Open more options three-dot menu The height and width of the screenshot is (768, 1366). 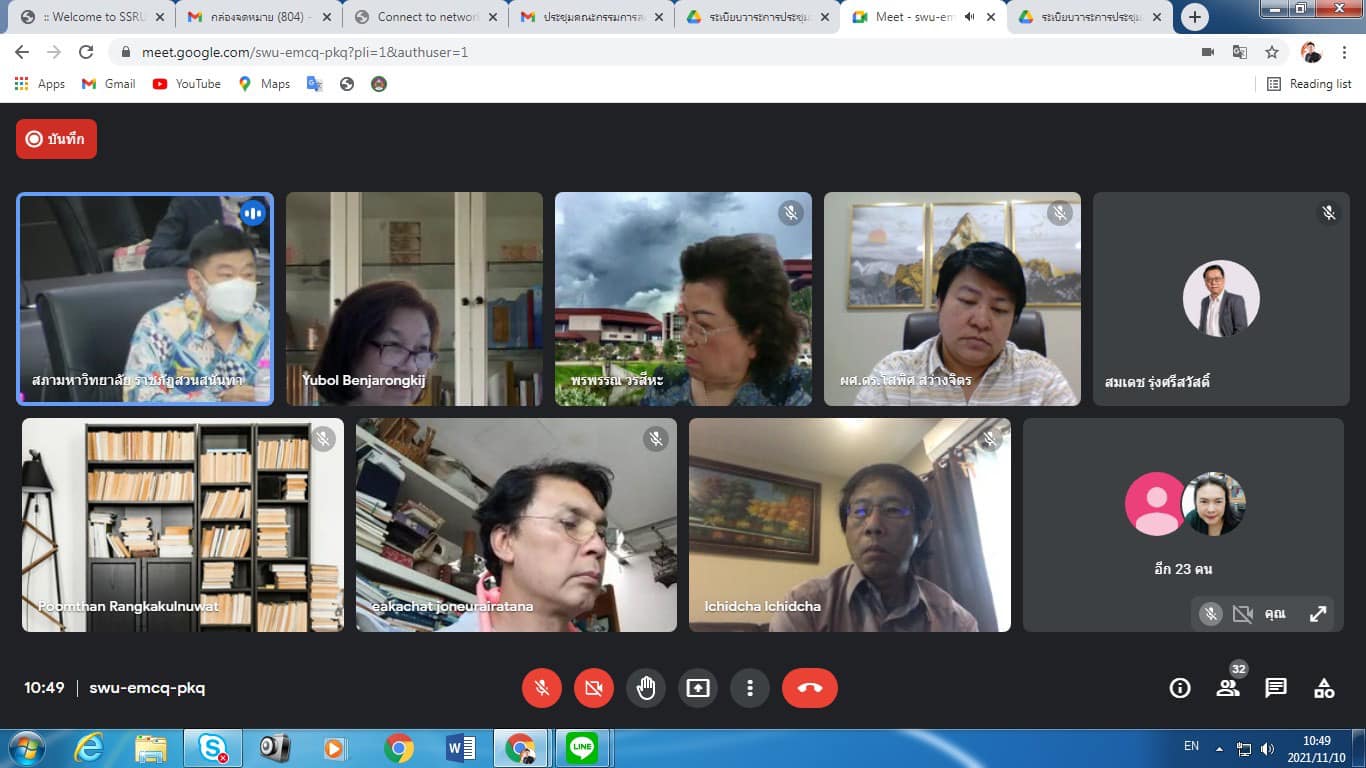(750, 688)
